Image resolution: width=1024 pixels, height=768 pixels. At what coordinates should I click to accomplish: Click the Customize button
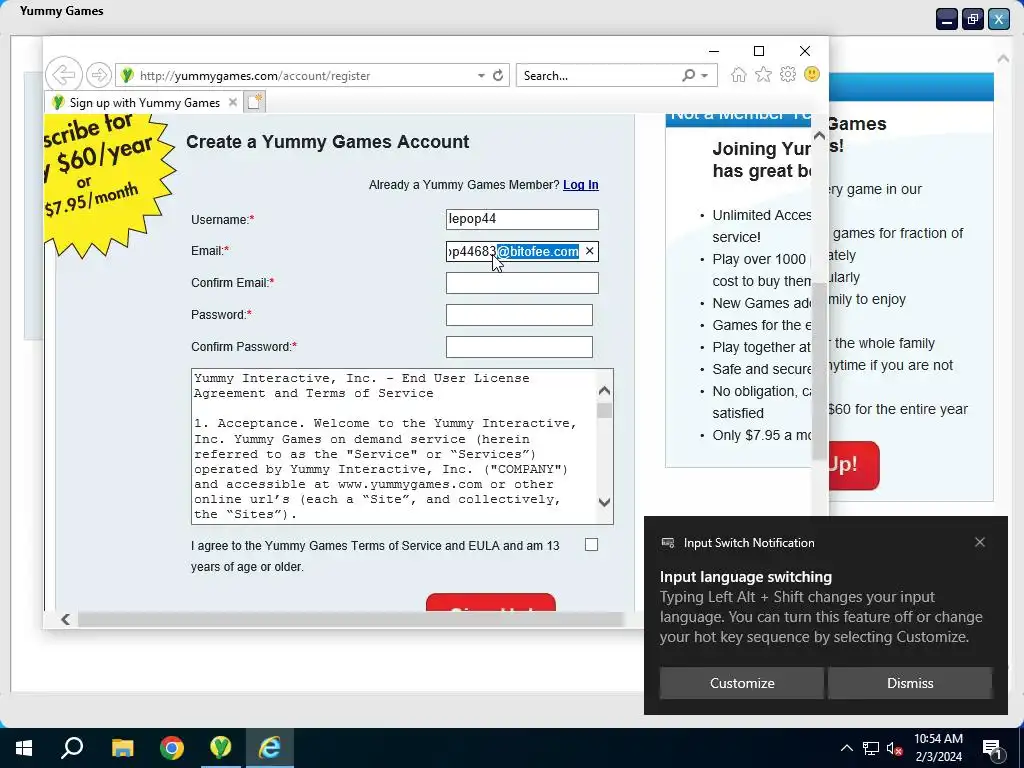click(x=742, y=682)
